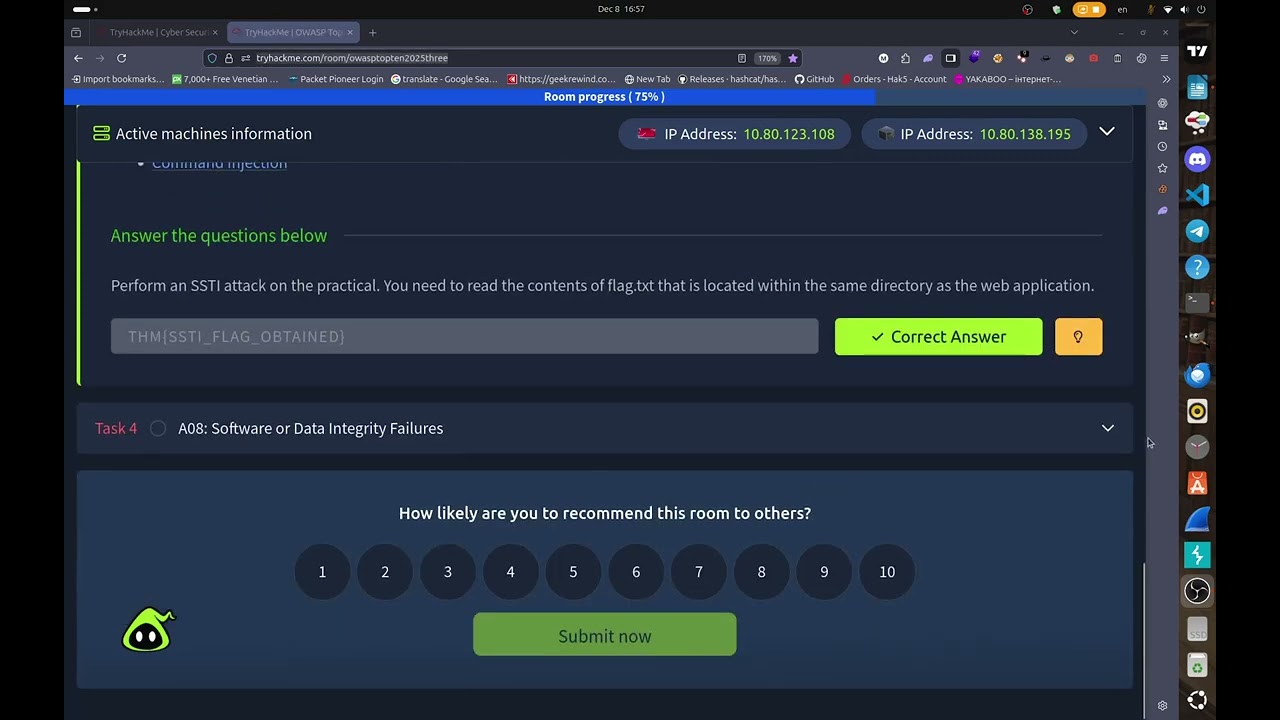Reload the page with the refresh icon
Image resolution: width=1280 pixels, height=720 pixels.
(x=121, y=58)
